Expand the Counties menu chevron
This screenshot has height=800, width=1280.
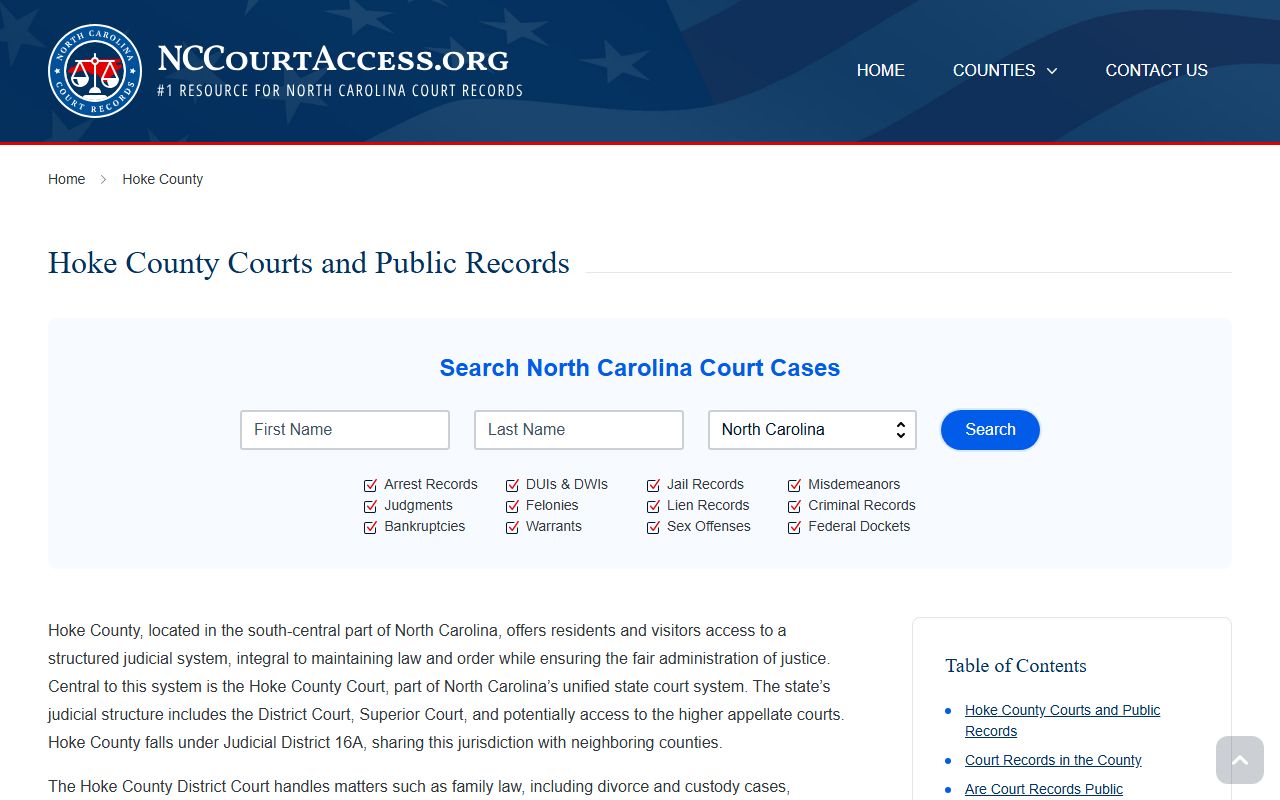1052,71
